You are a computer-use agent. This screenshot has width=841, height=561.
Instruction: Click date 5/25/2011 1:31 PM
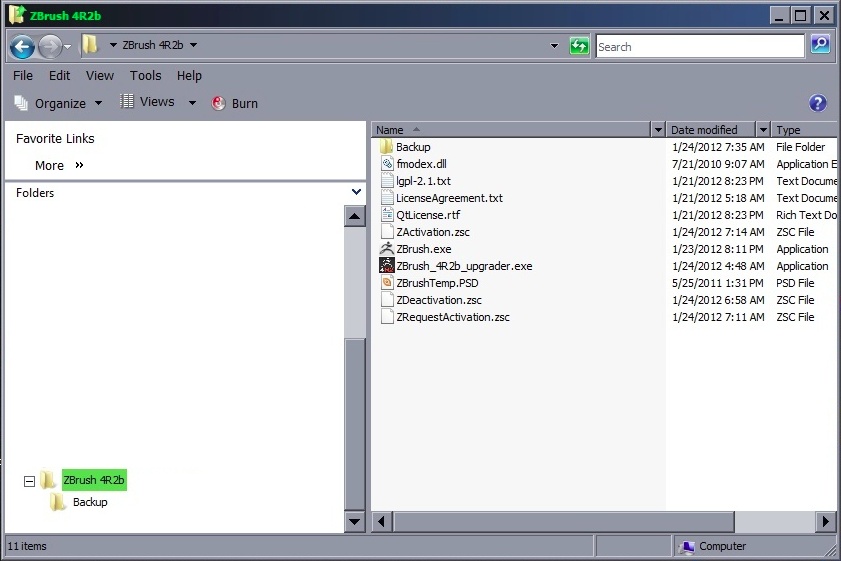pyautogui.click(x=718, y=283)
